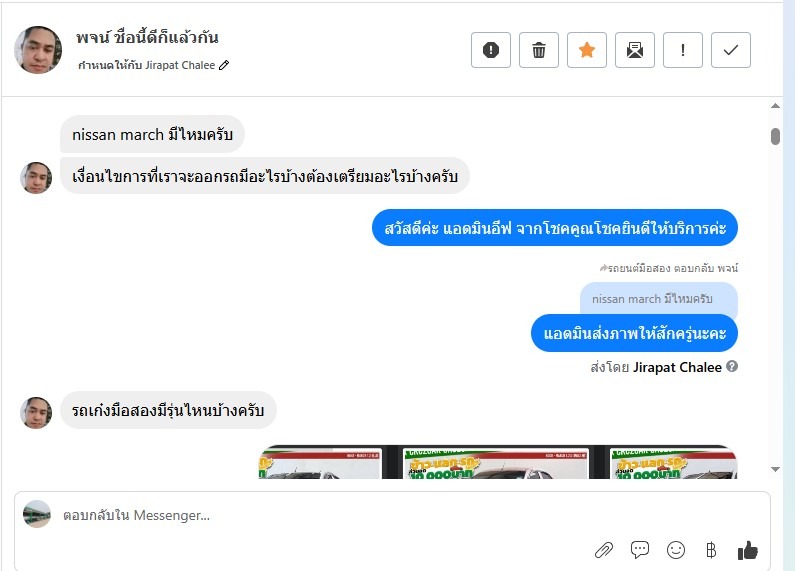Click the Baht payment request icon

click(x=711, y=550)
